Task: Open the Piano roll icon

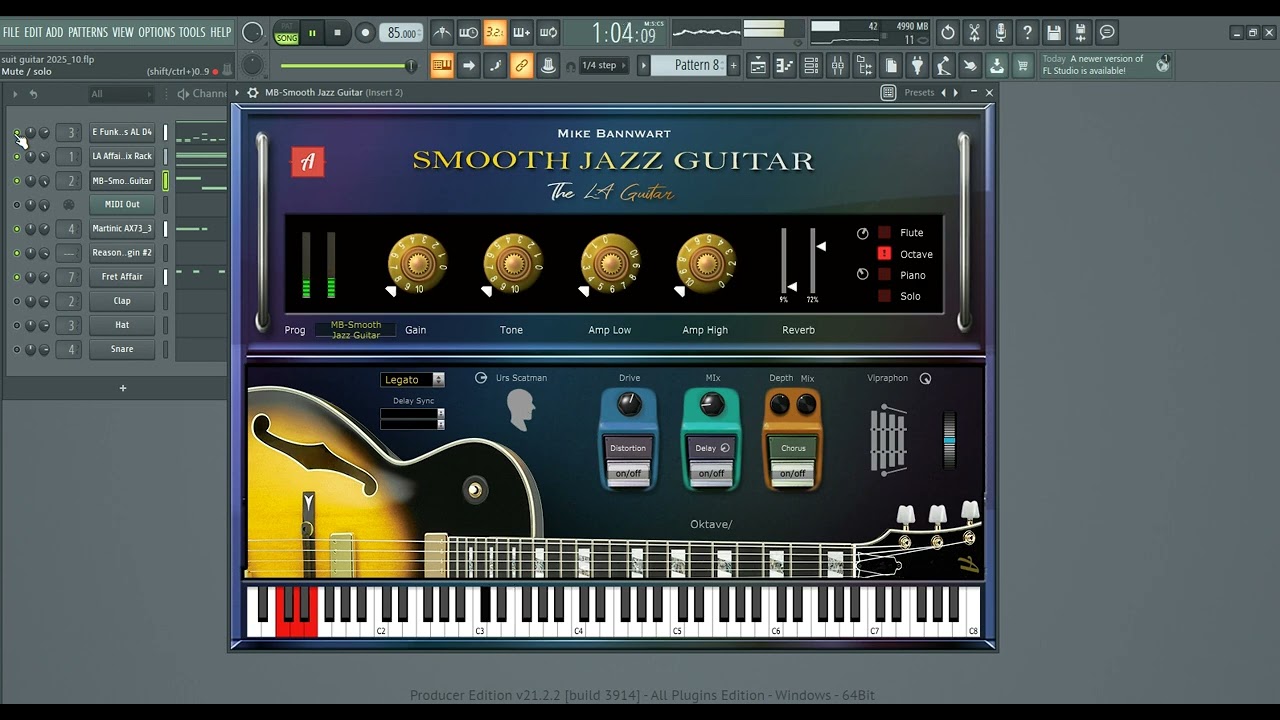Action: click(785, 66)
